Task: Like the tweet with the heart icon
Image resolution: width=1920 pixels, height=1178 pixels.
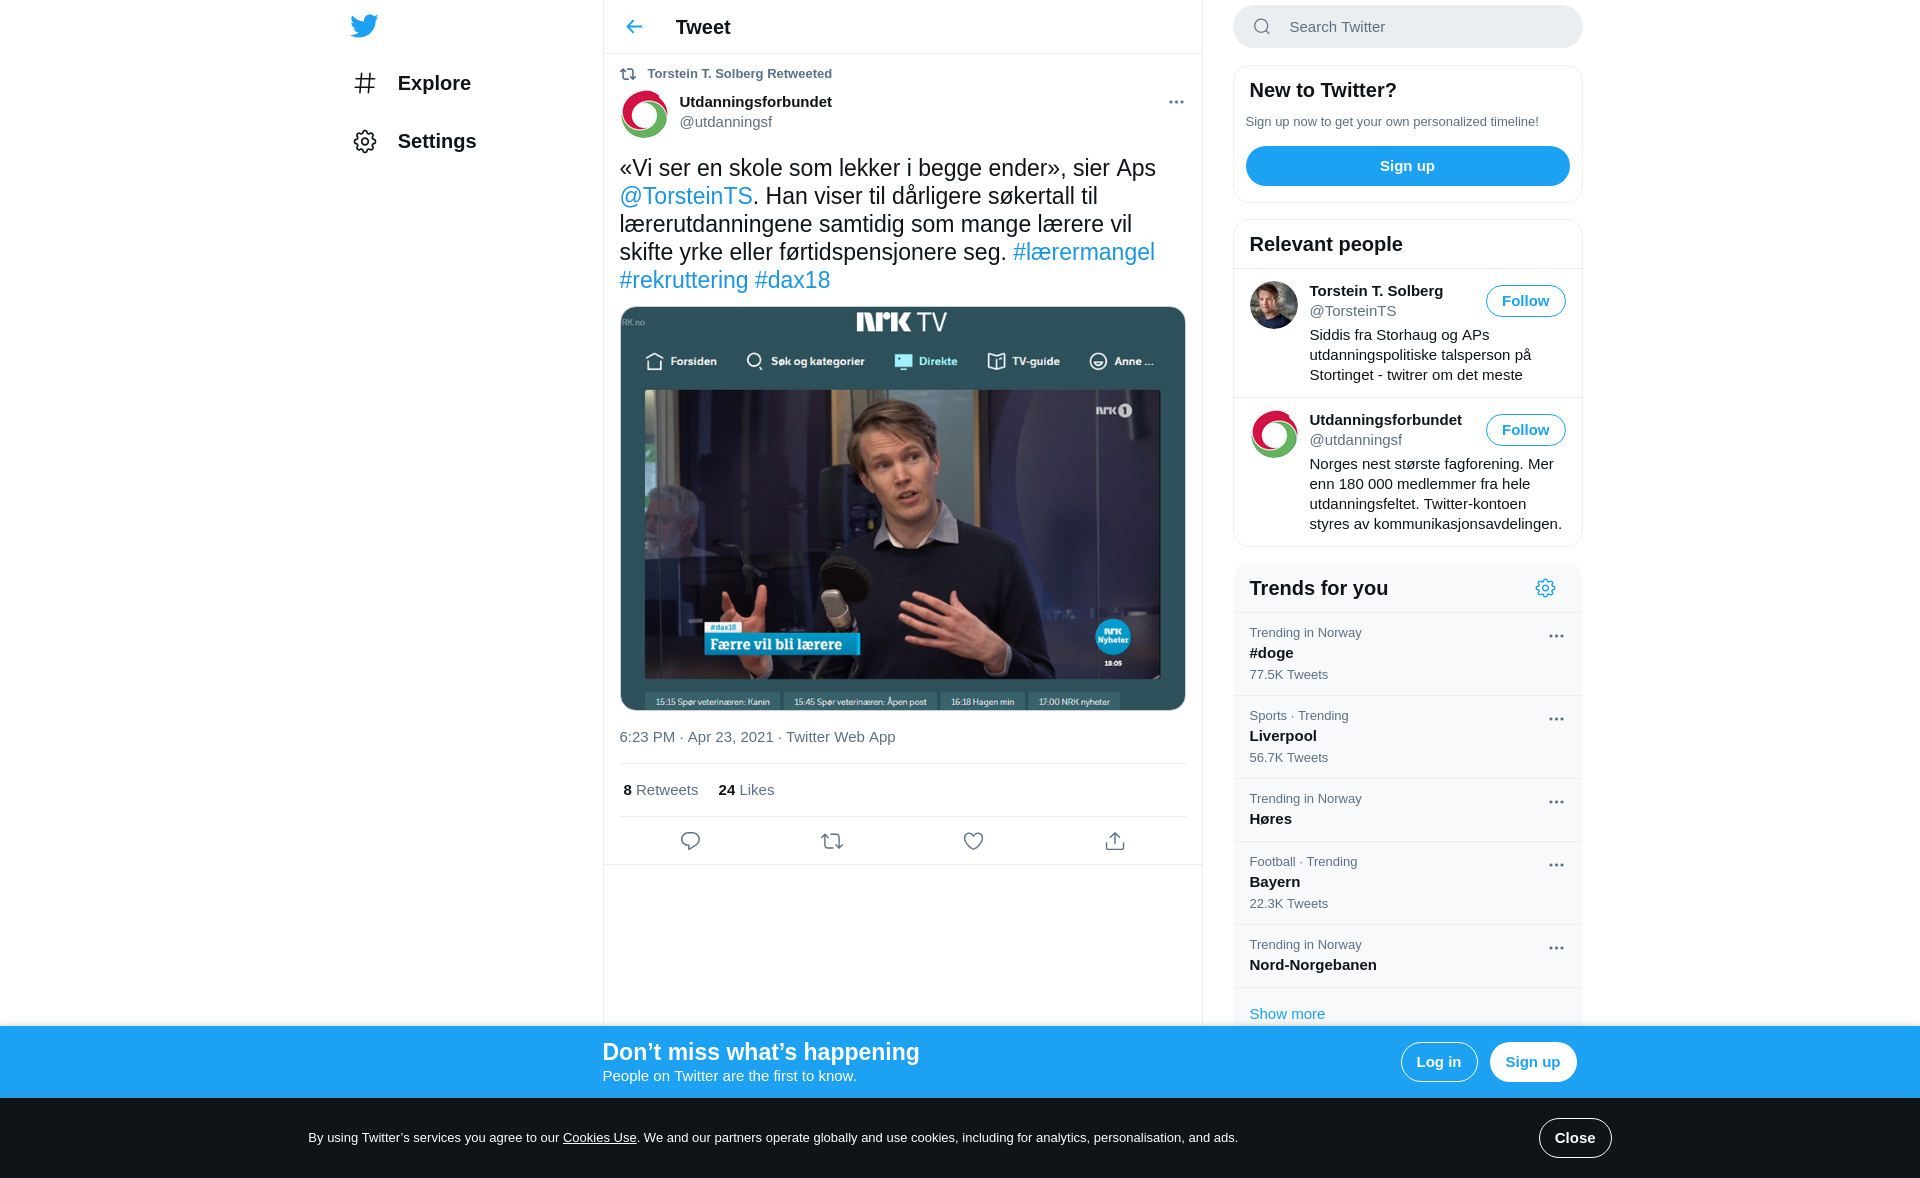Action: 973,841
